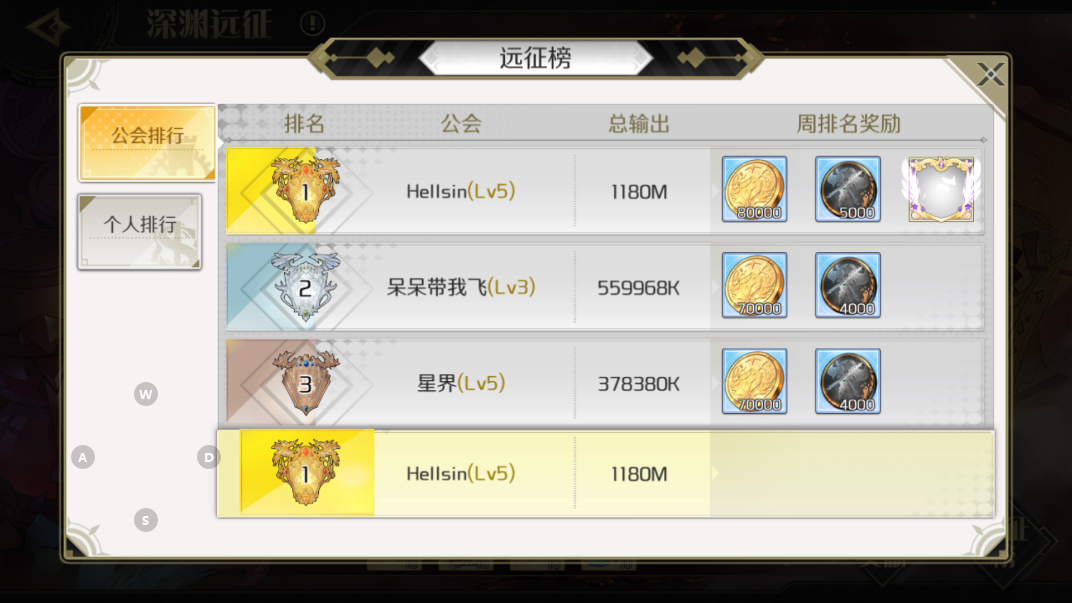Click the info icon next to 深渊远征
1072x603 pixels.
click(x=312, y=24)
